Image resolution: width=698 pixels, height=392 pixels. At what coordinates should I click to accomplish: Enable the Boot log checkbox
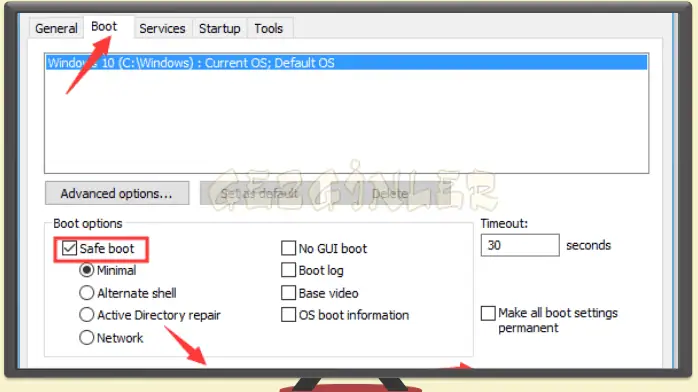(x=288, y=270)
